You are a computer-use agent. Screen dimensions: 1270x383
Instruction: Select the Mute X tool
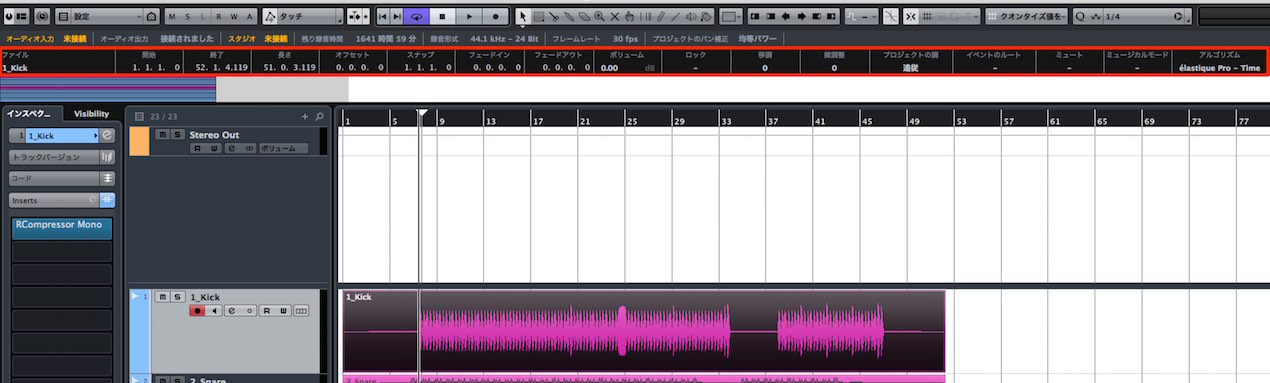(x=614, y=17)
